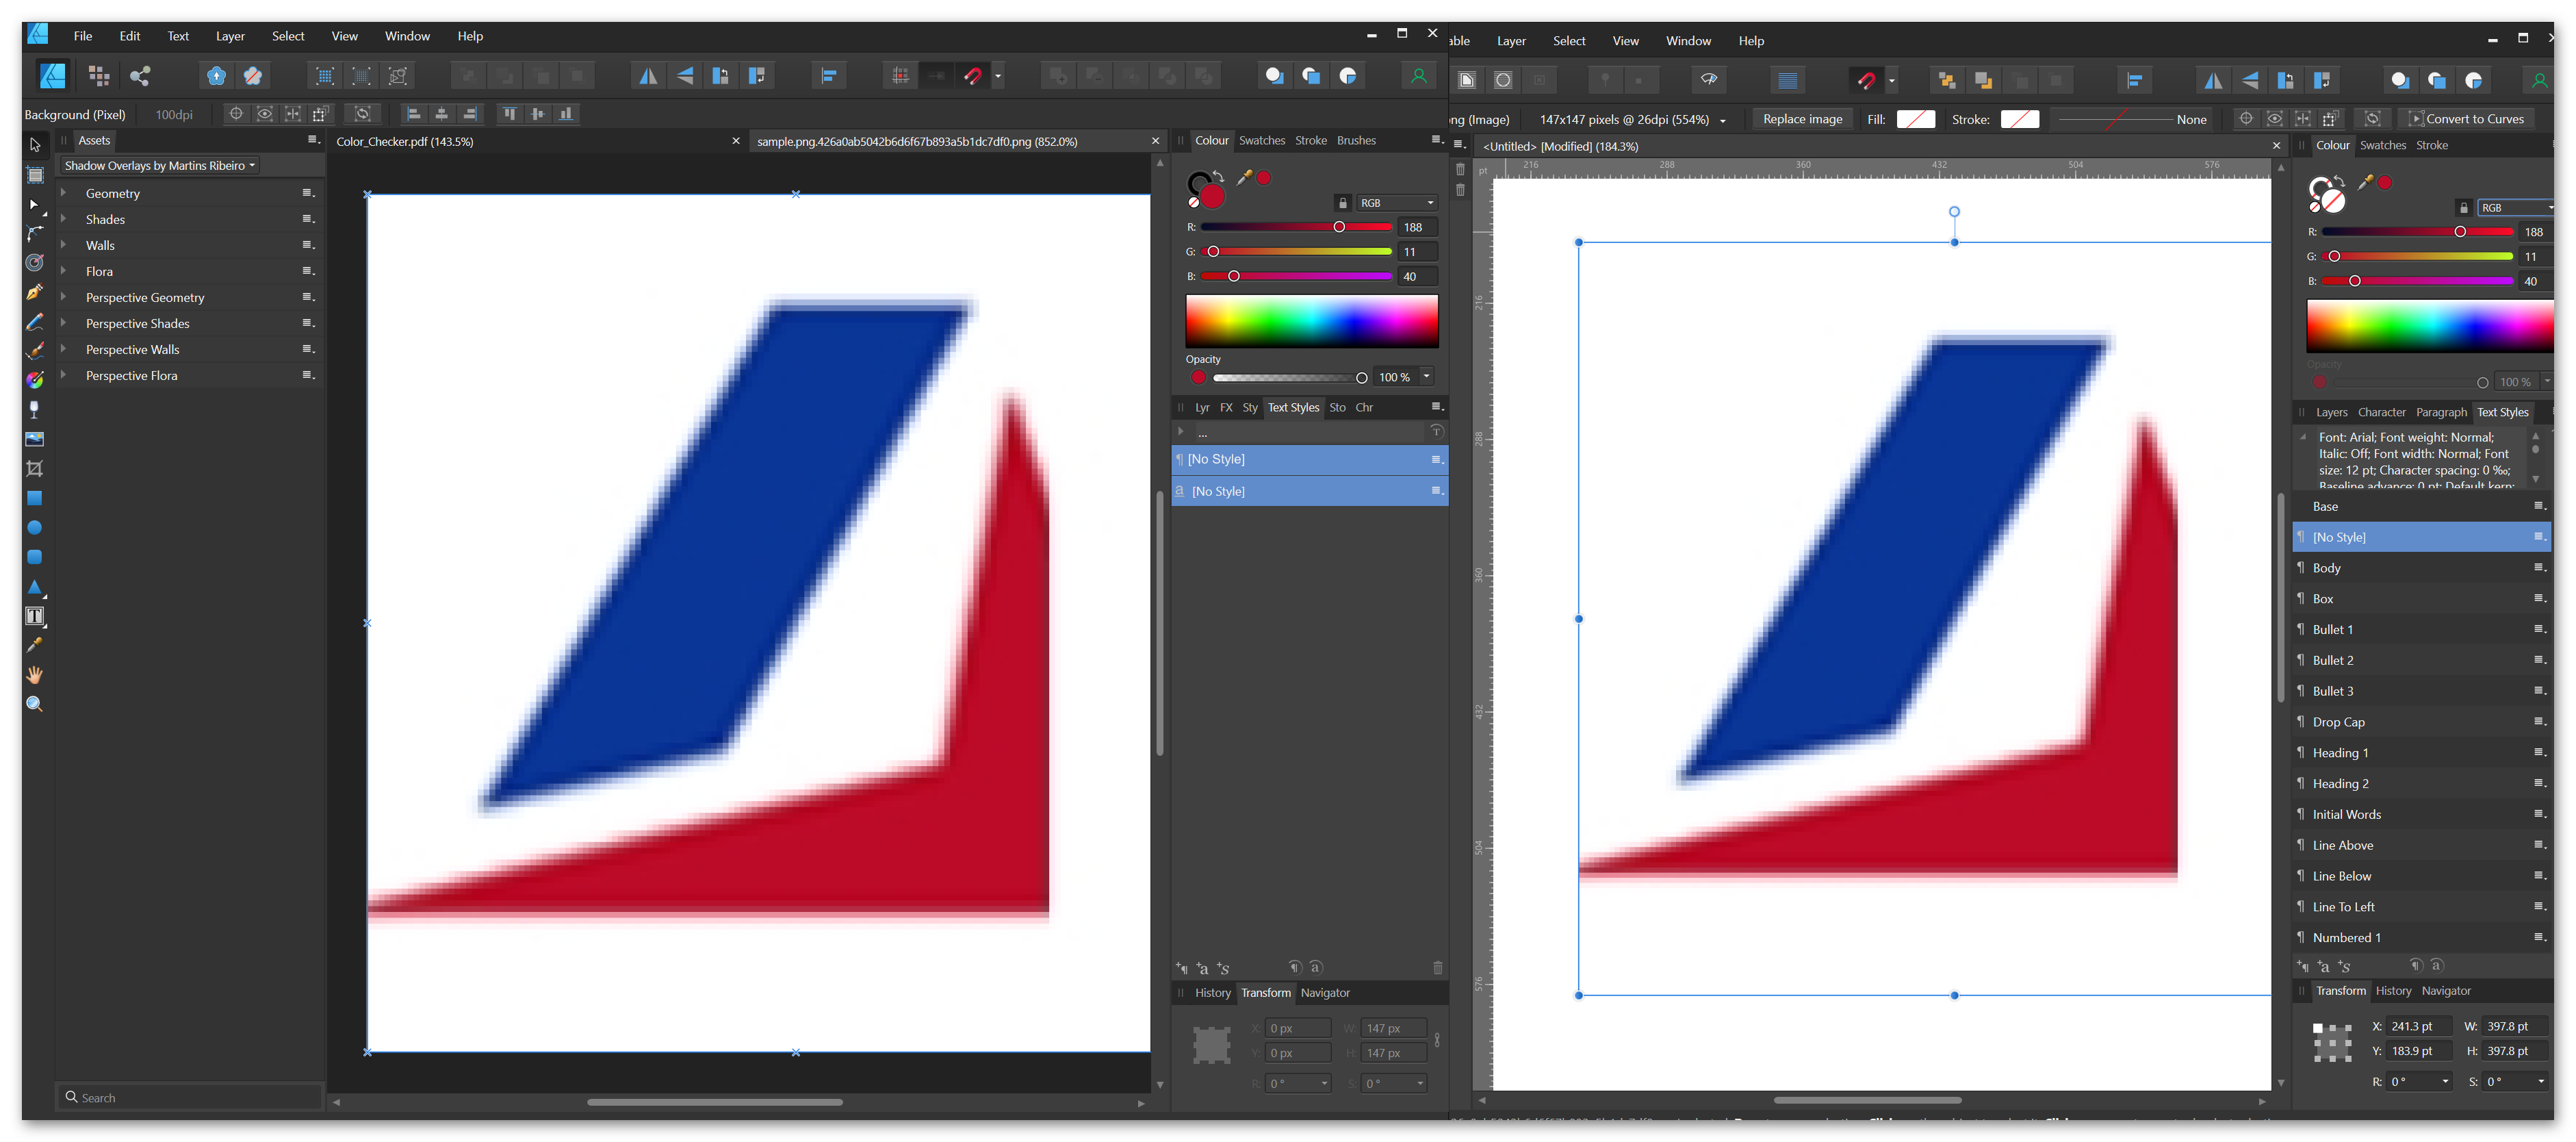Click the X position field in right Transform panel
Image resolution: width=2576 pixels, height=1142 pixels.
2418,1027
